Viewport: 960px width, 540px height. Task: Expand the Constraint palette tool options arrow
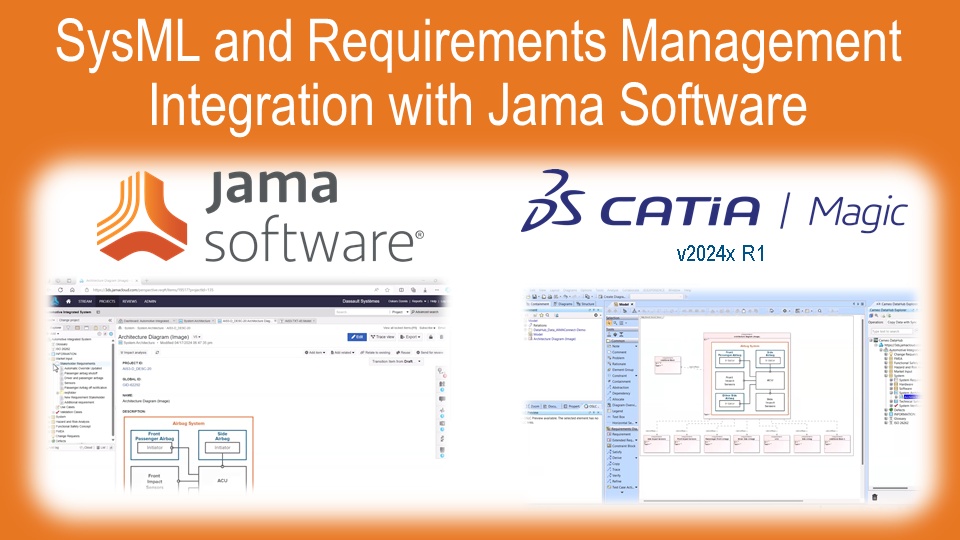[636, 376]
